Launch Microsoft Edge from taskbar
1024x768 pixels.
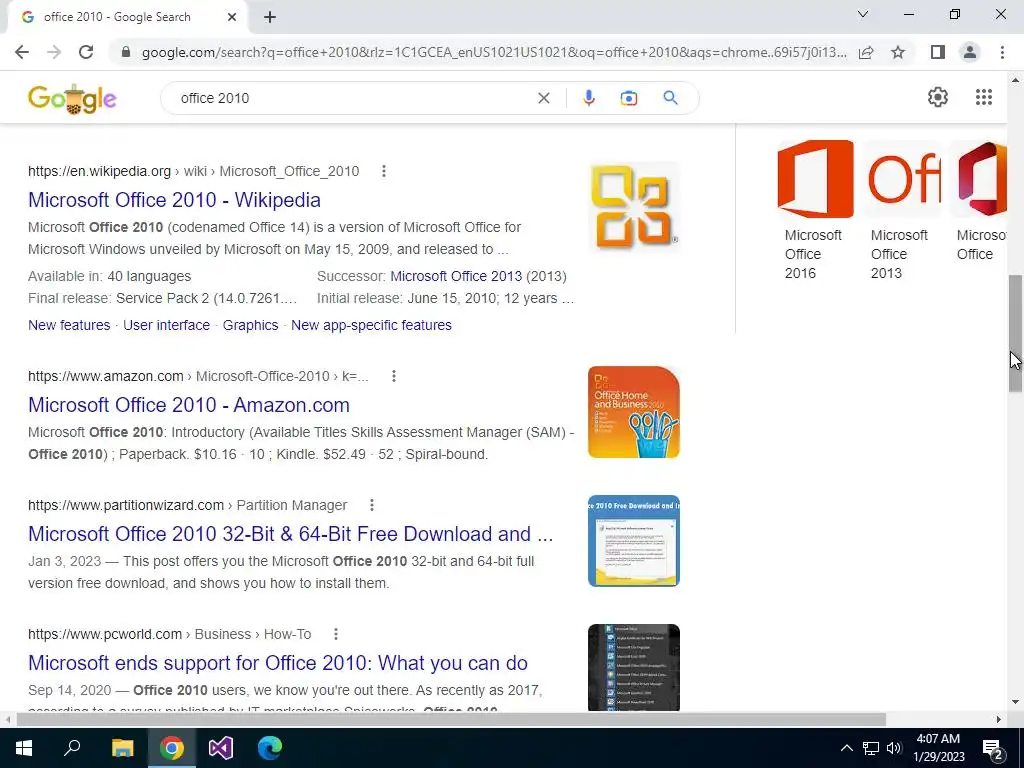click(x=270, y=748)
